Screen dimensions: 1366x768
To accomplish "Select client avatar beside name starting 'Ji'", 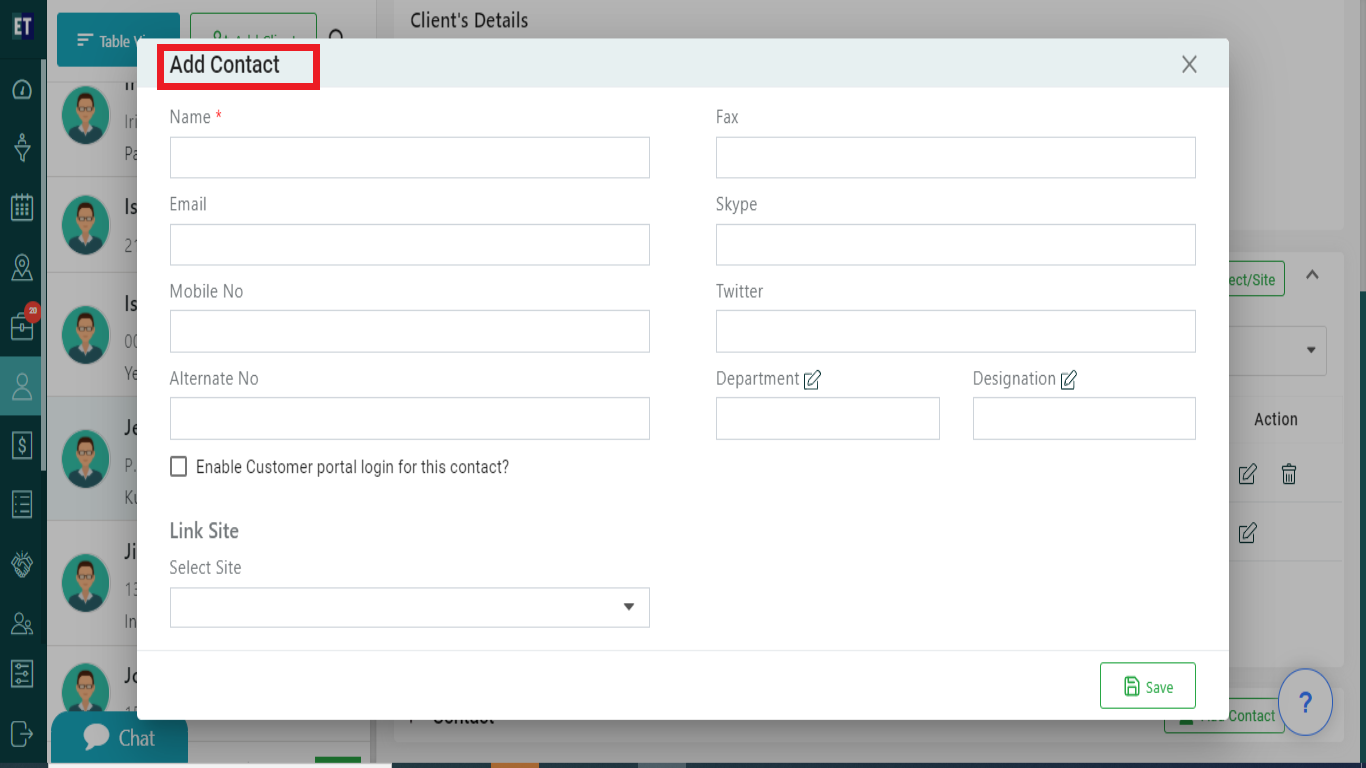I will 86,581.
